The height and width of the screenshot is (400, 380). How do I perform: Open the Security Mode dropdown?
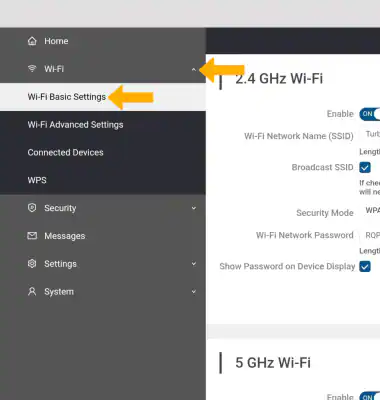[x=370, y=211]
